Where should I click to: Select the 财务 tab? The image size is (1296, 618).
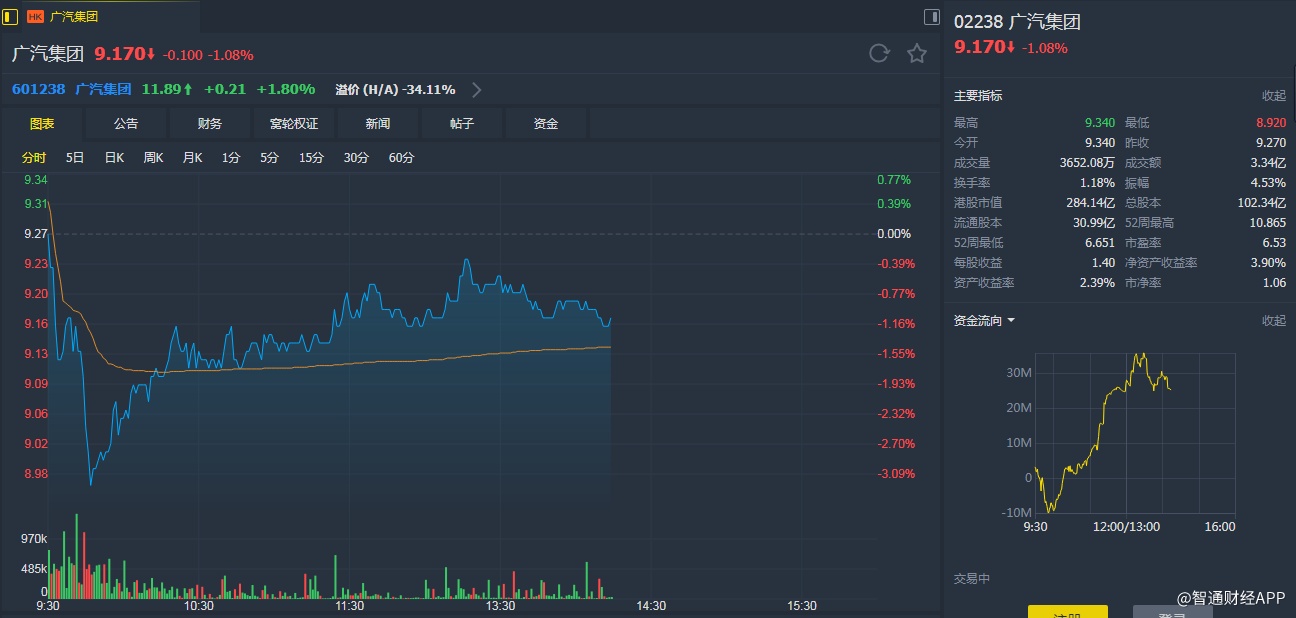210,124
